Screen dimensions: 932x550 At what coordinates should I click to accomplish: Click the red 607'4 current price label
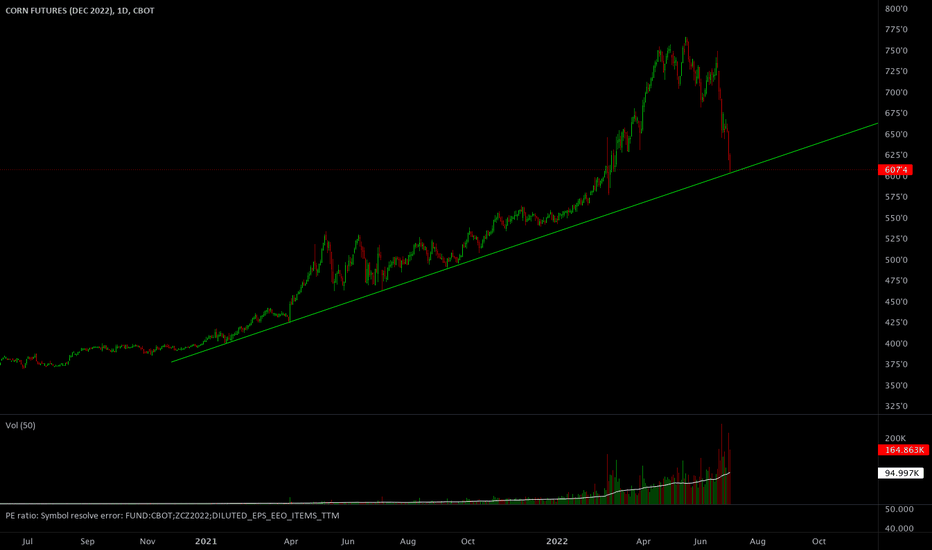pos(895,170)
